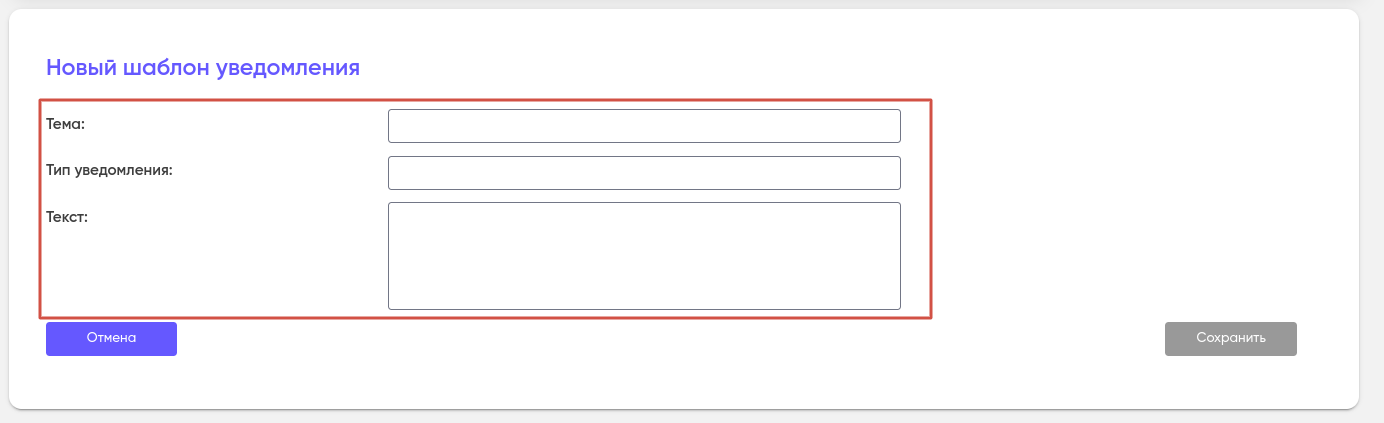The width and height of the screenshot is (1384, 423).
Task: Click the Сохранить button
Action: pos(1230,338)
